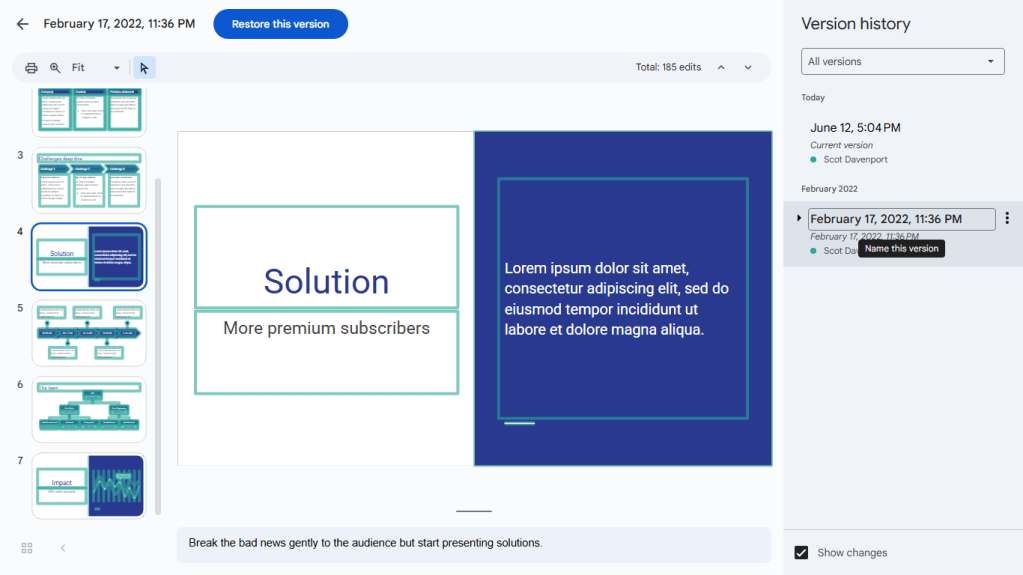Image resolution: width=1023 pixels, height=575 pixels.
Task: Collapse the filmstrip panel arrow
Action: click(63, 548)
